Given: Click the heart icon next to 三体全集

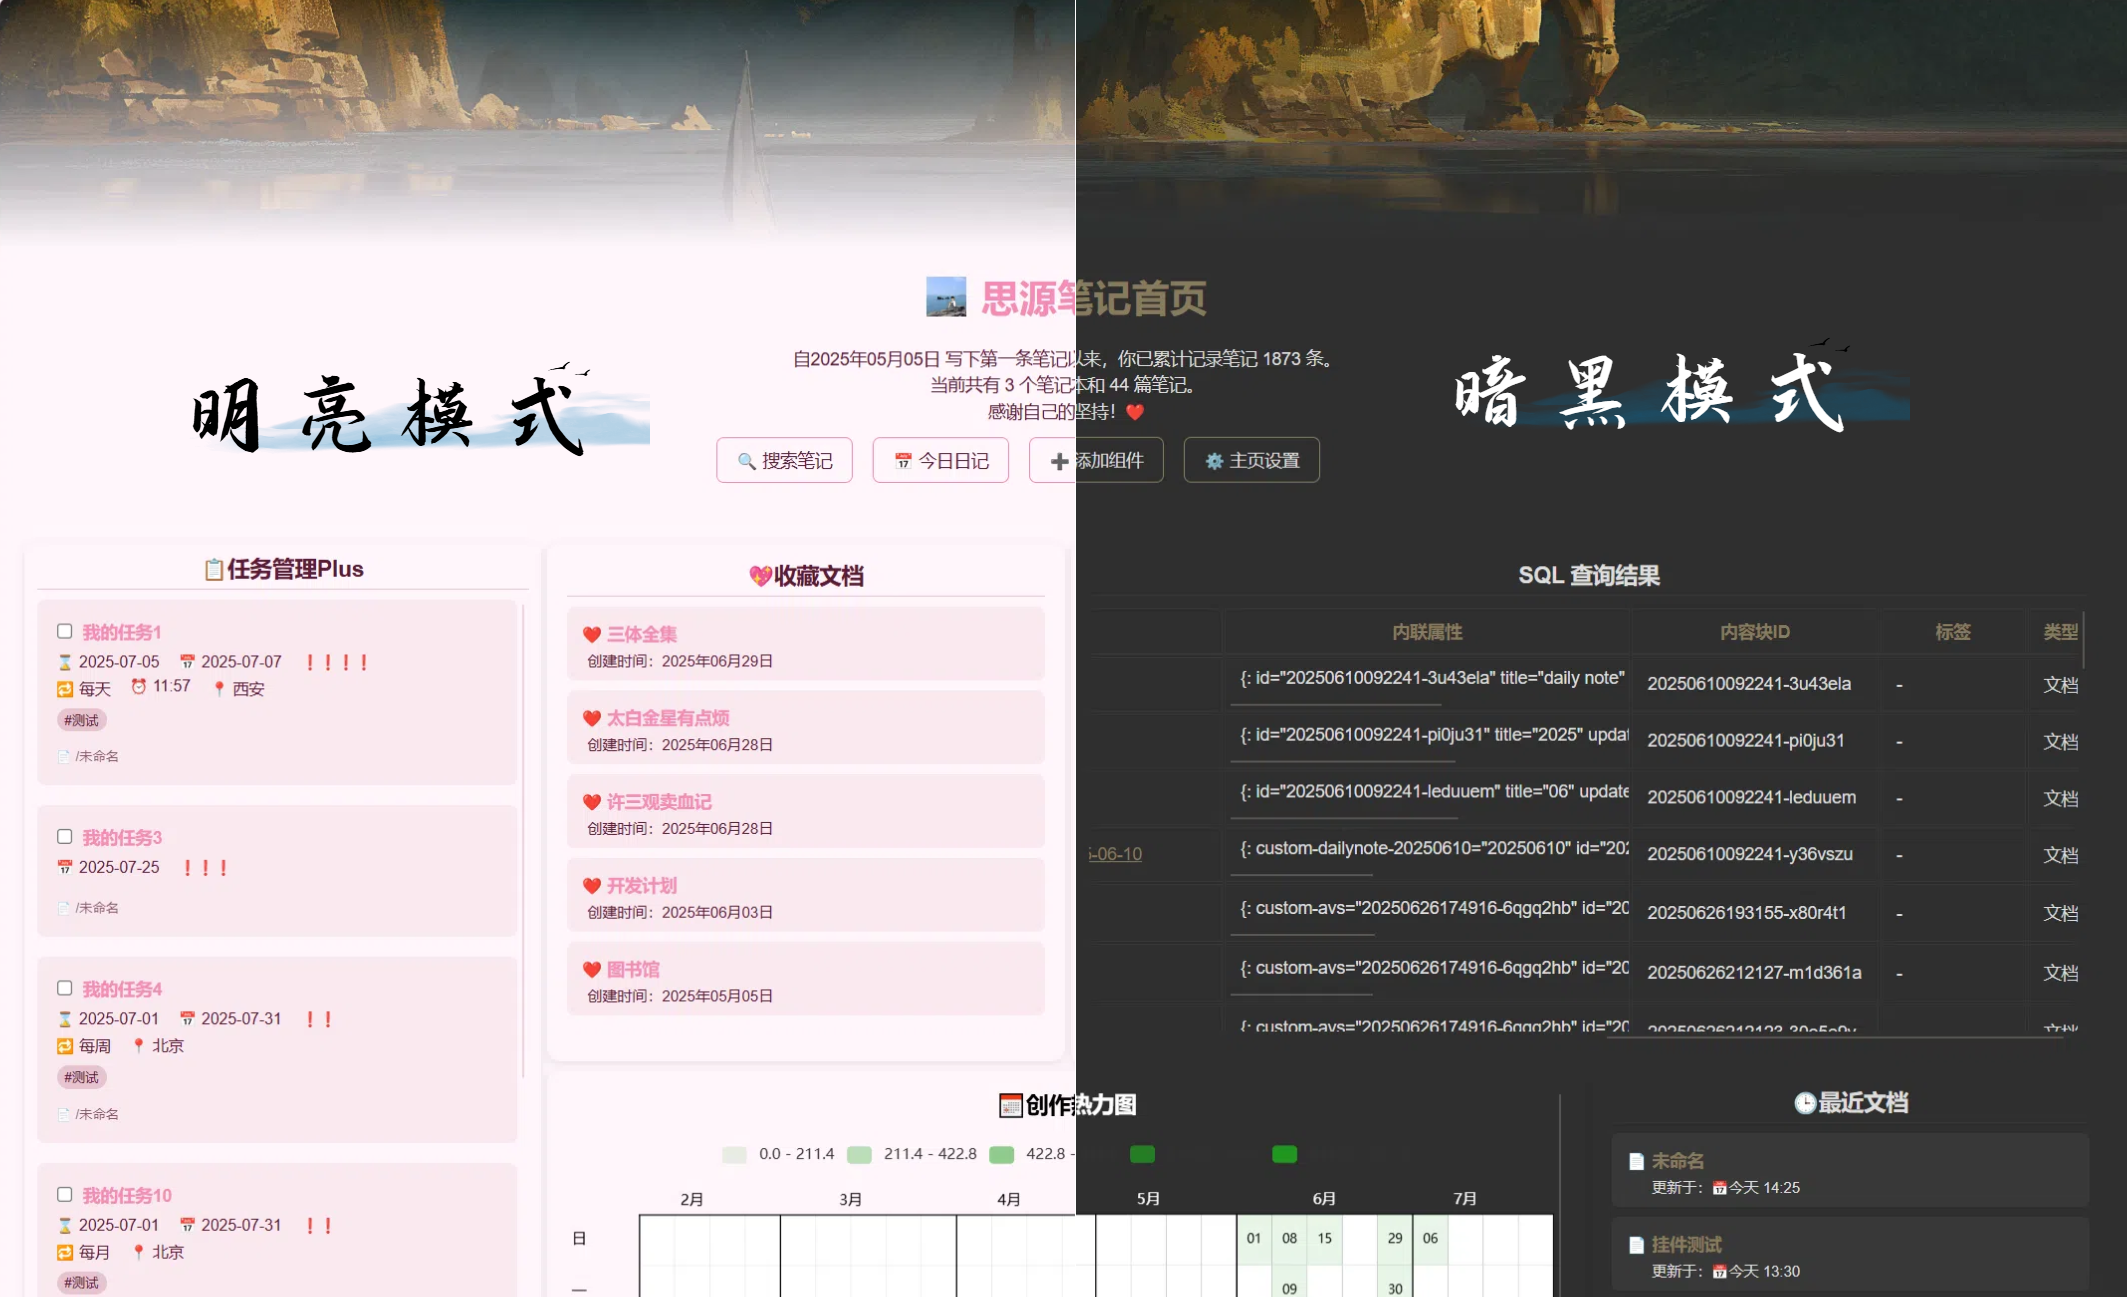Looking at the screenshot, I should (x=592, y=635).
